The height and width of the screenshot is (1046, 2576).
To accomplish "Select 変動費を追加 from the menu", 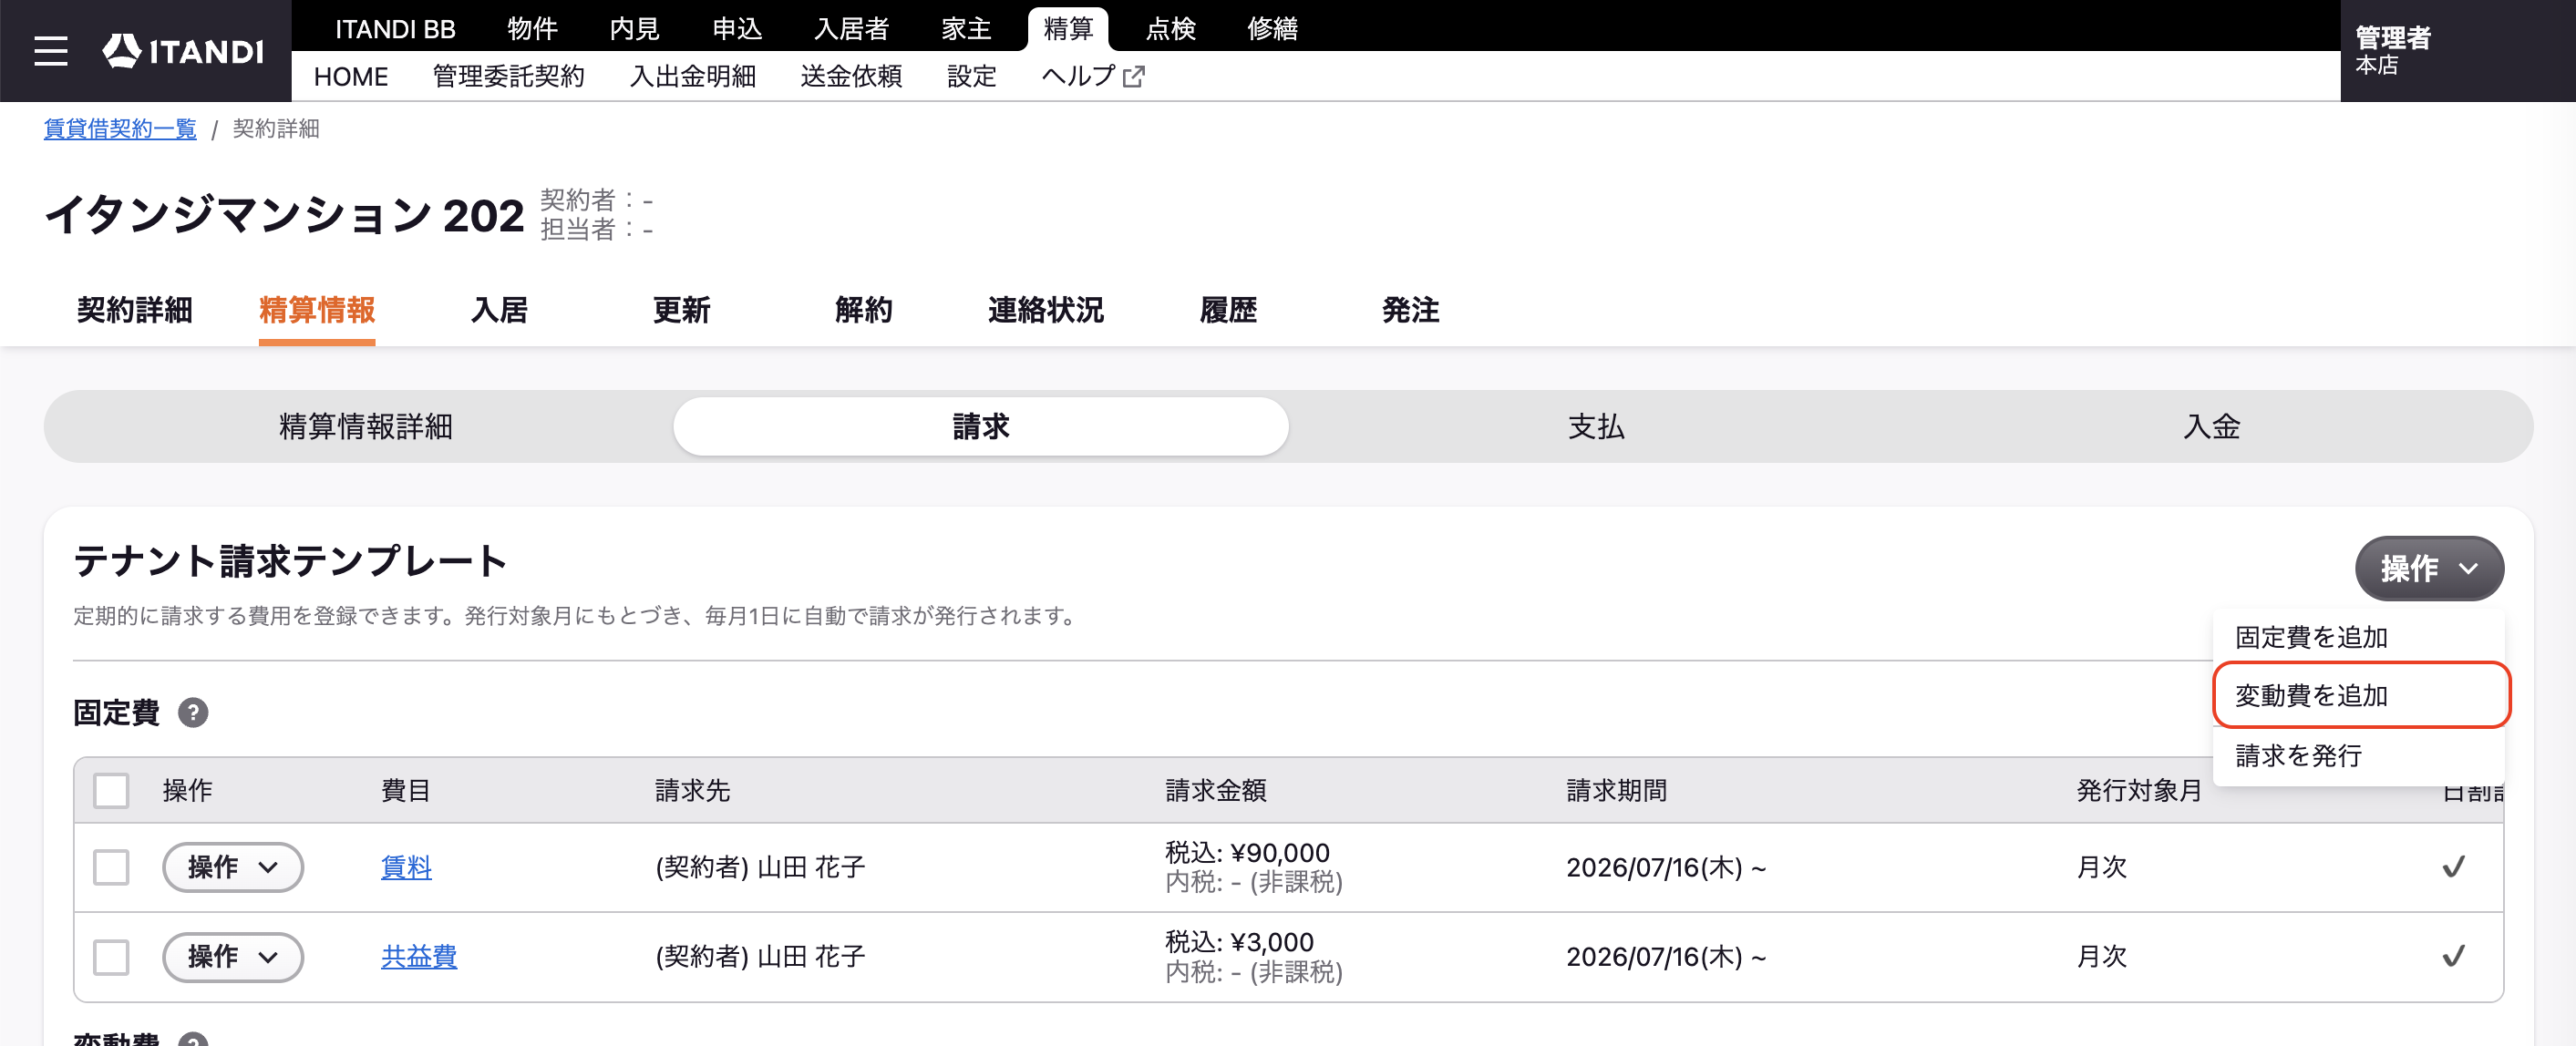I will (x=2360, y=695).
